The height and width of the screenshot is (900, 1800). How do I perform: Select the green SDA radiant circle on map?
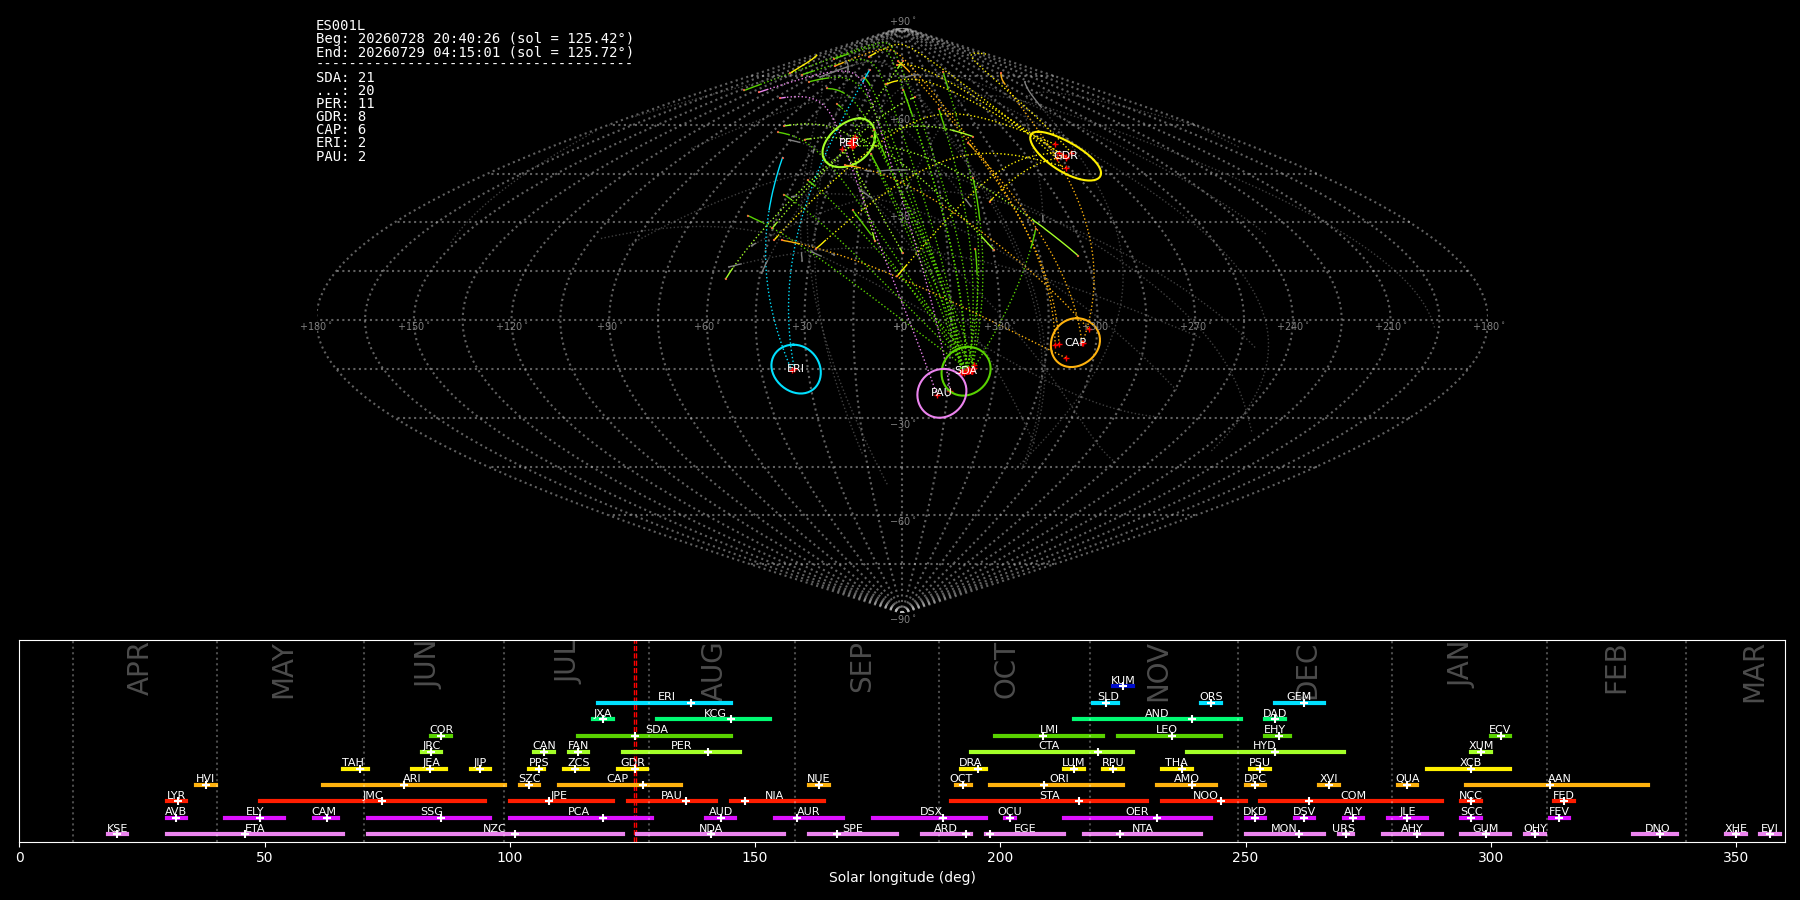966,371
